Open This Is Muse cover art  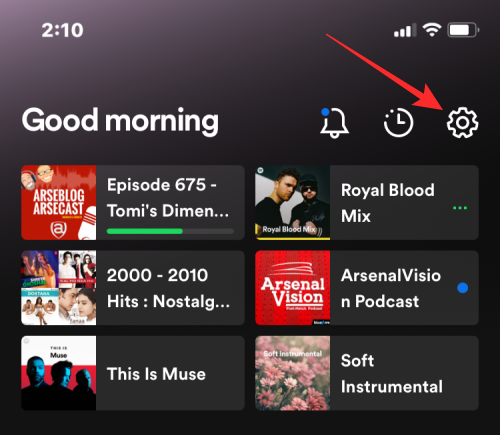(x=59, y=373)
